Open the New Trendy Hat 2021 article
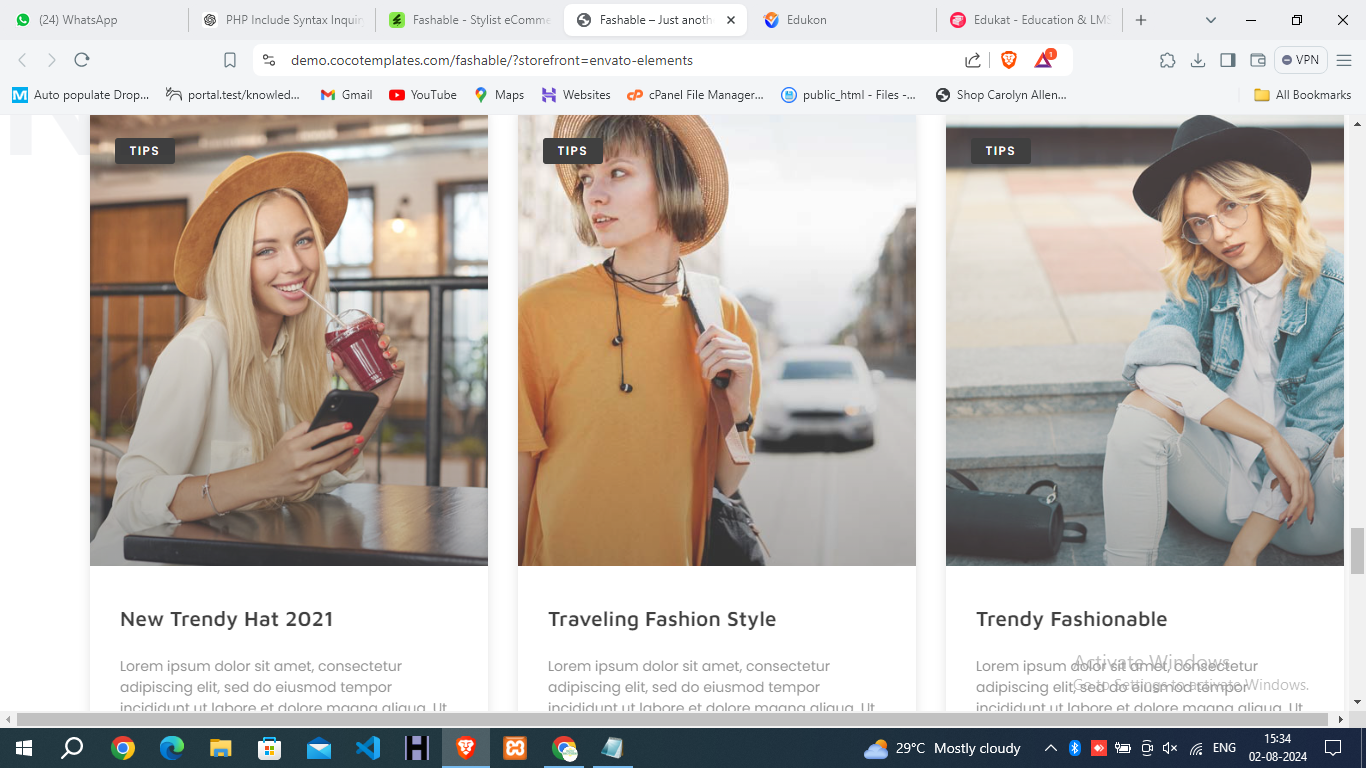The width and height of the screenshot is (1366, 768). [226, 619]
